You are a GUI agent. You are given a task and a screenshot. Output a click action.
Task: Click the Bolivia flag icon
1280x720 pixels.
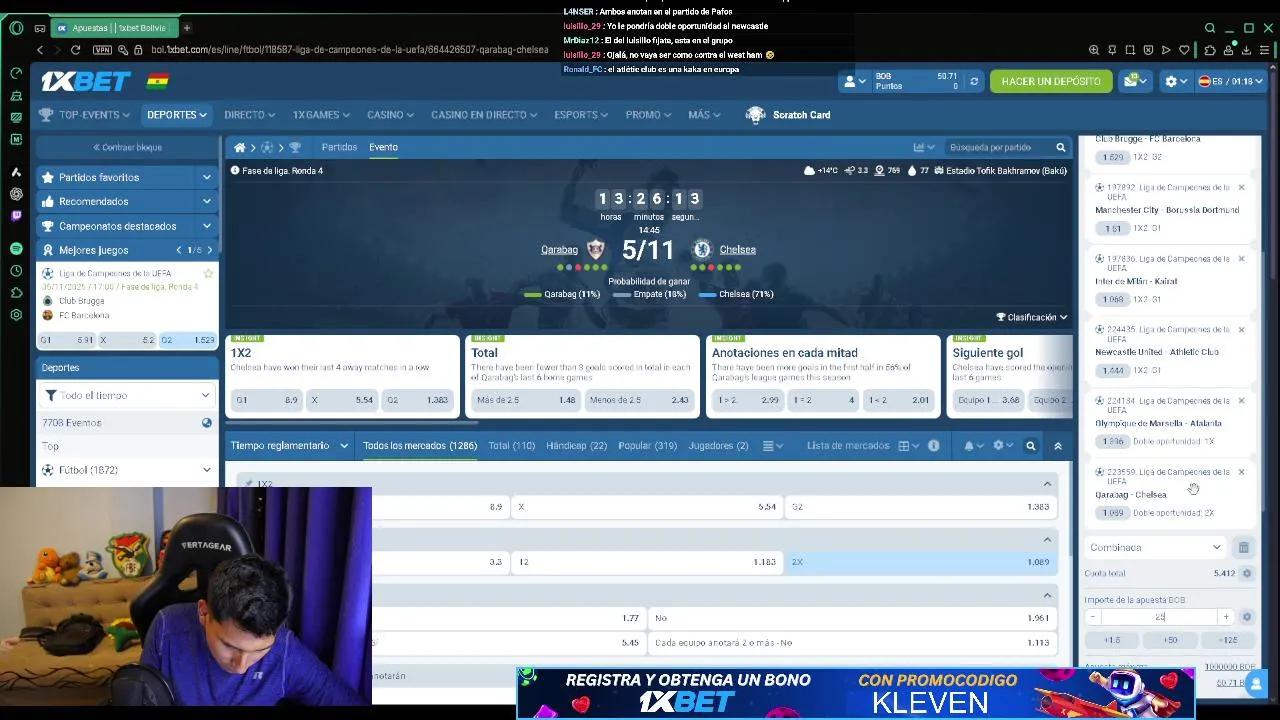point(158,81)
